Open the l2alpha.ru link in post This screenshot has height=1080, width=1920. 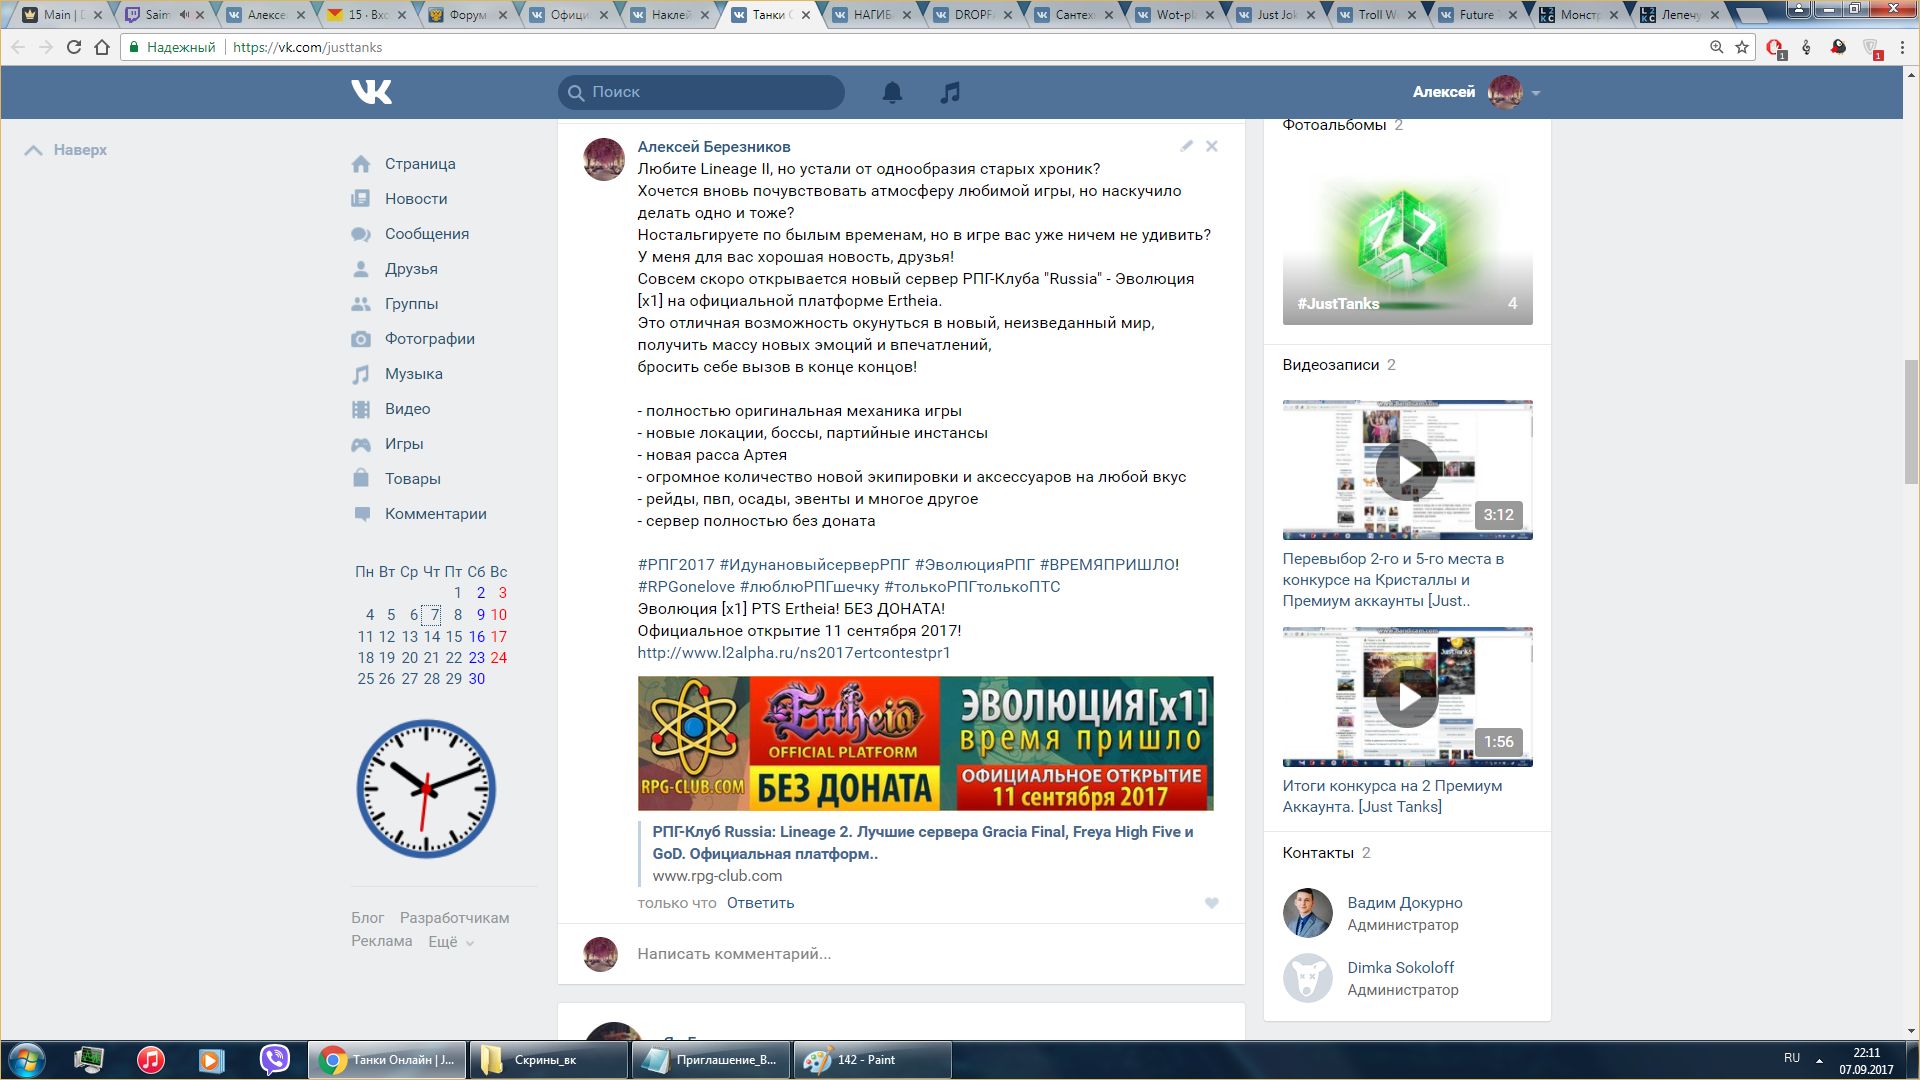[794, 653]
